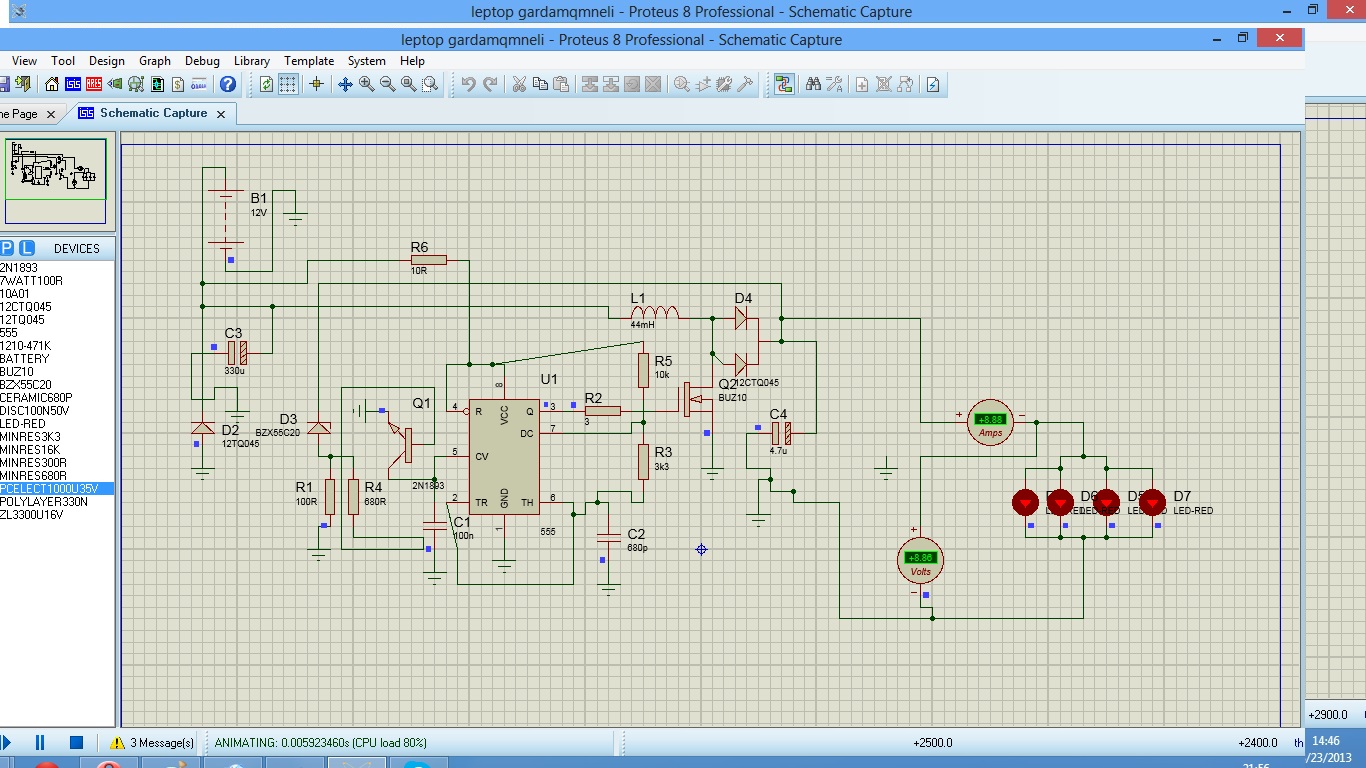
Task: Open the Bill of Materials icon
Action: click(x=178, y=85)
